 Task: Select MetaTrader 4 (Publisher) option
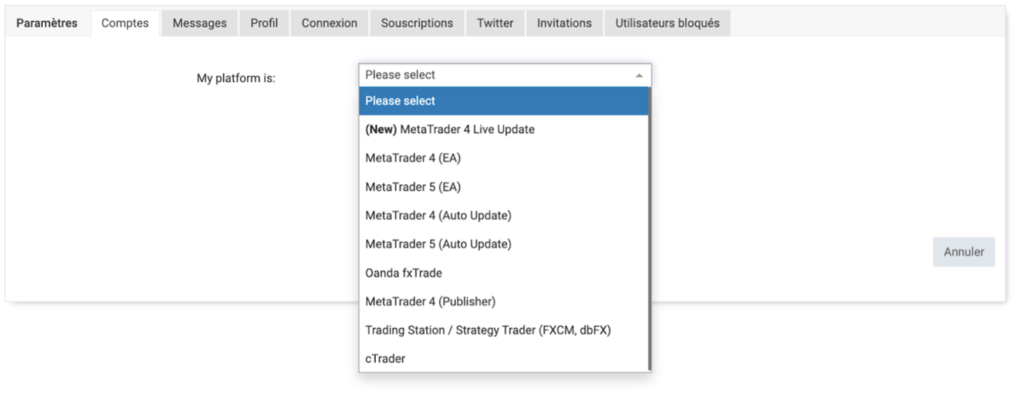[504, 301]
